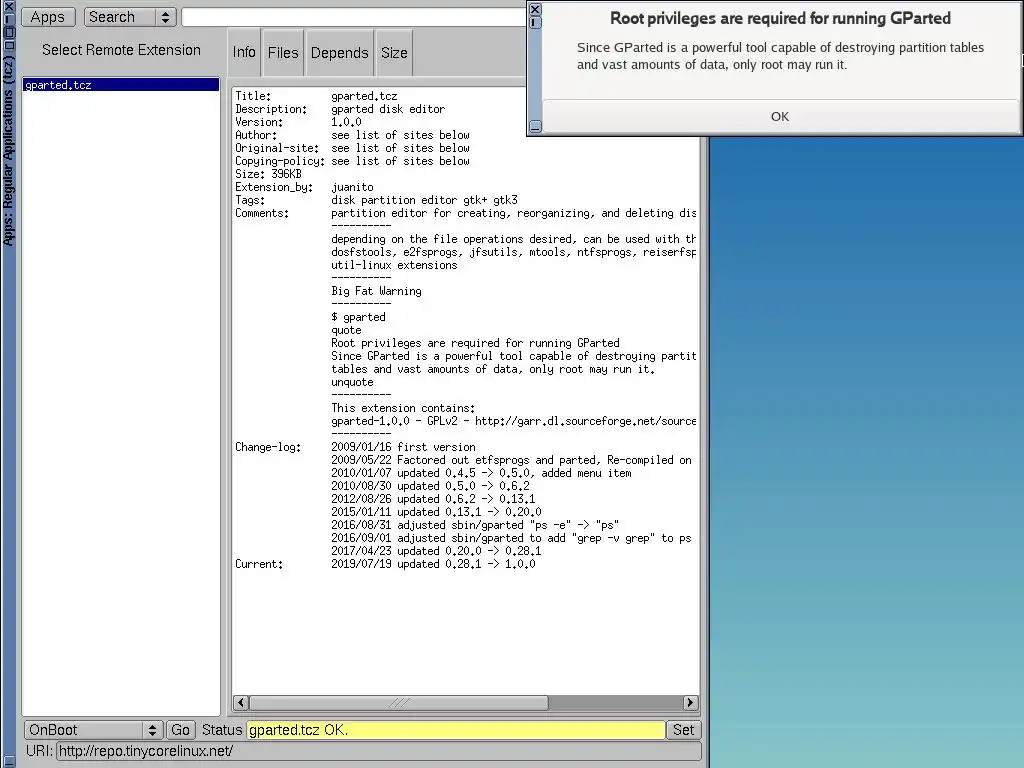Screen dimensions: 1024x768
Task: Click the 'Big Fat Warning' text line
Action: (376, 291)
